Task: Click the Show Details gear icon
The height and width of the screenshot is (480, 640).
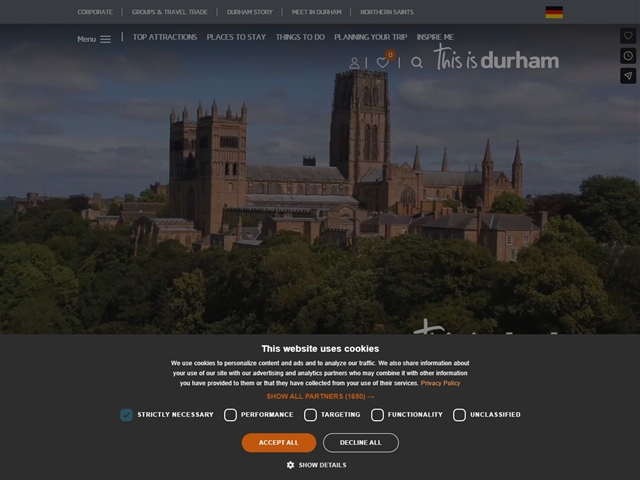Action: pyautogui.click(x=290, y=465)
